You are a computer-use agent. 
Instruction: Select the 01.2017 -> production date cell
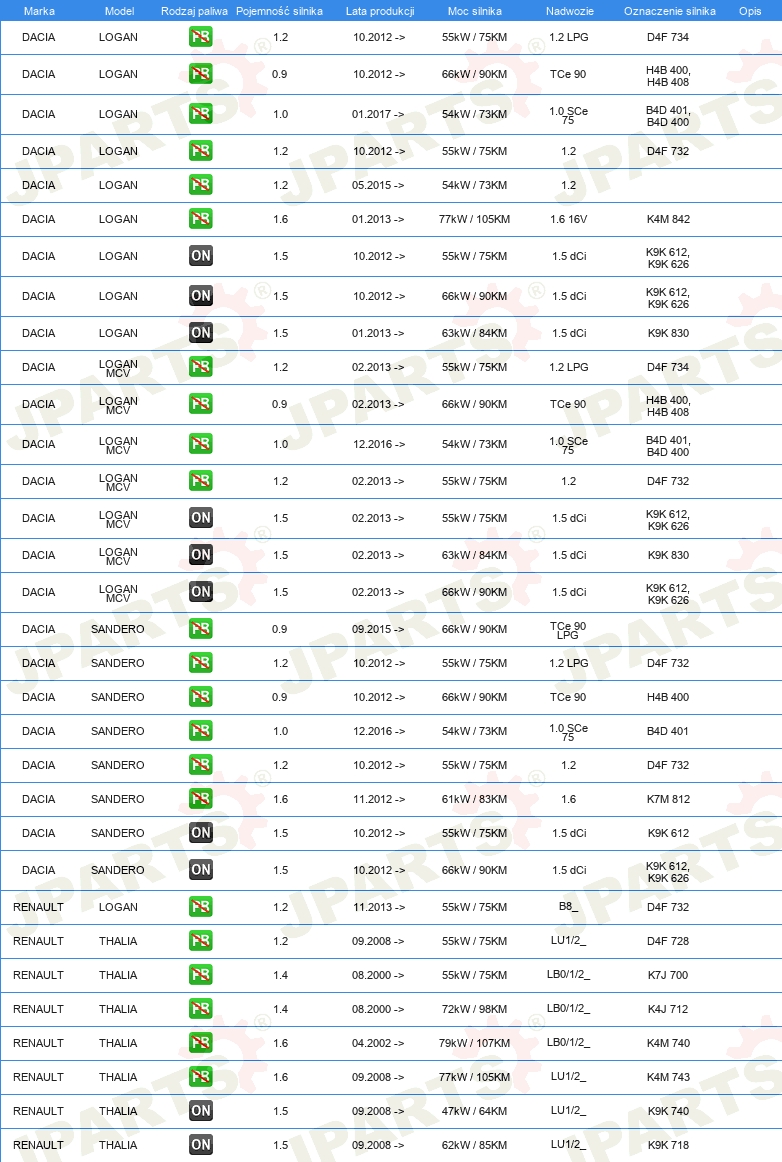(x=378, y=114)
